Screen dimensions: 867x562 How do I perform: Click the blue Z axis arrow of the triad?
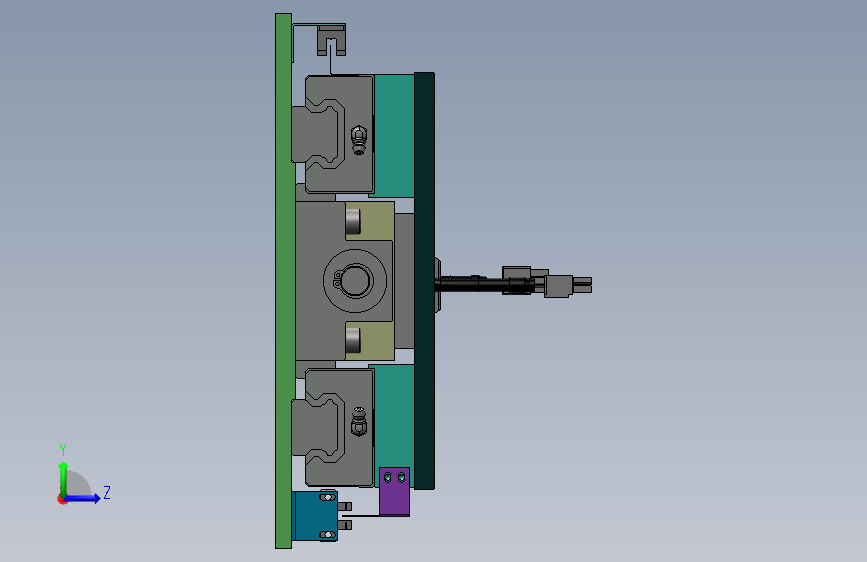83,498
